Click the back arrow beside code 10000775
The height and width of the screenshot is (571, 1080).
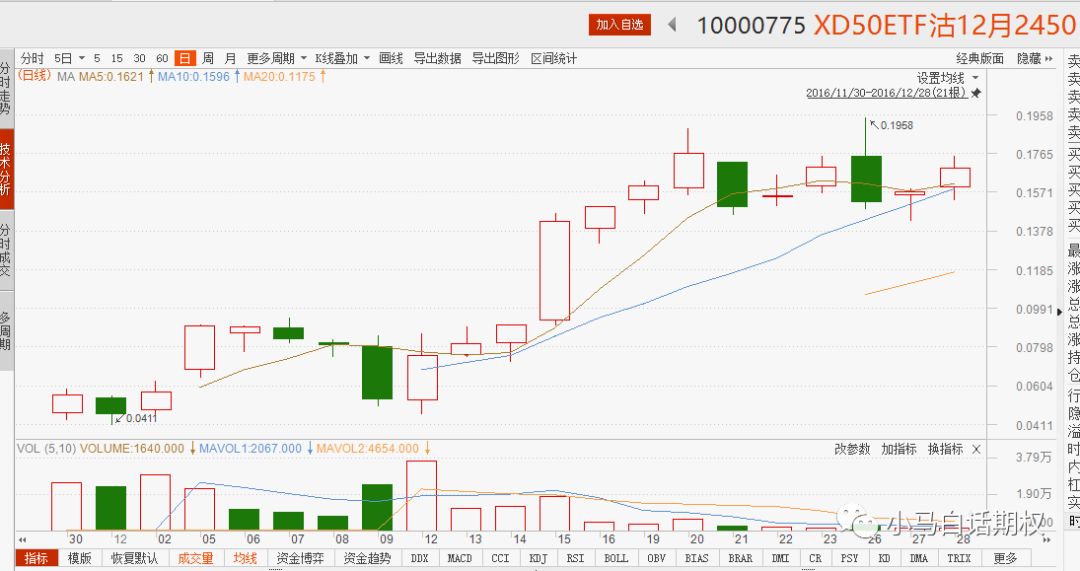coord(672,24)
